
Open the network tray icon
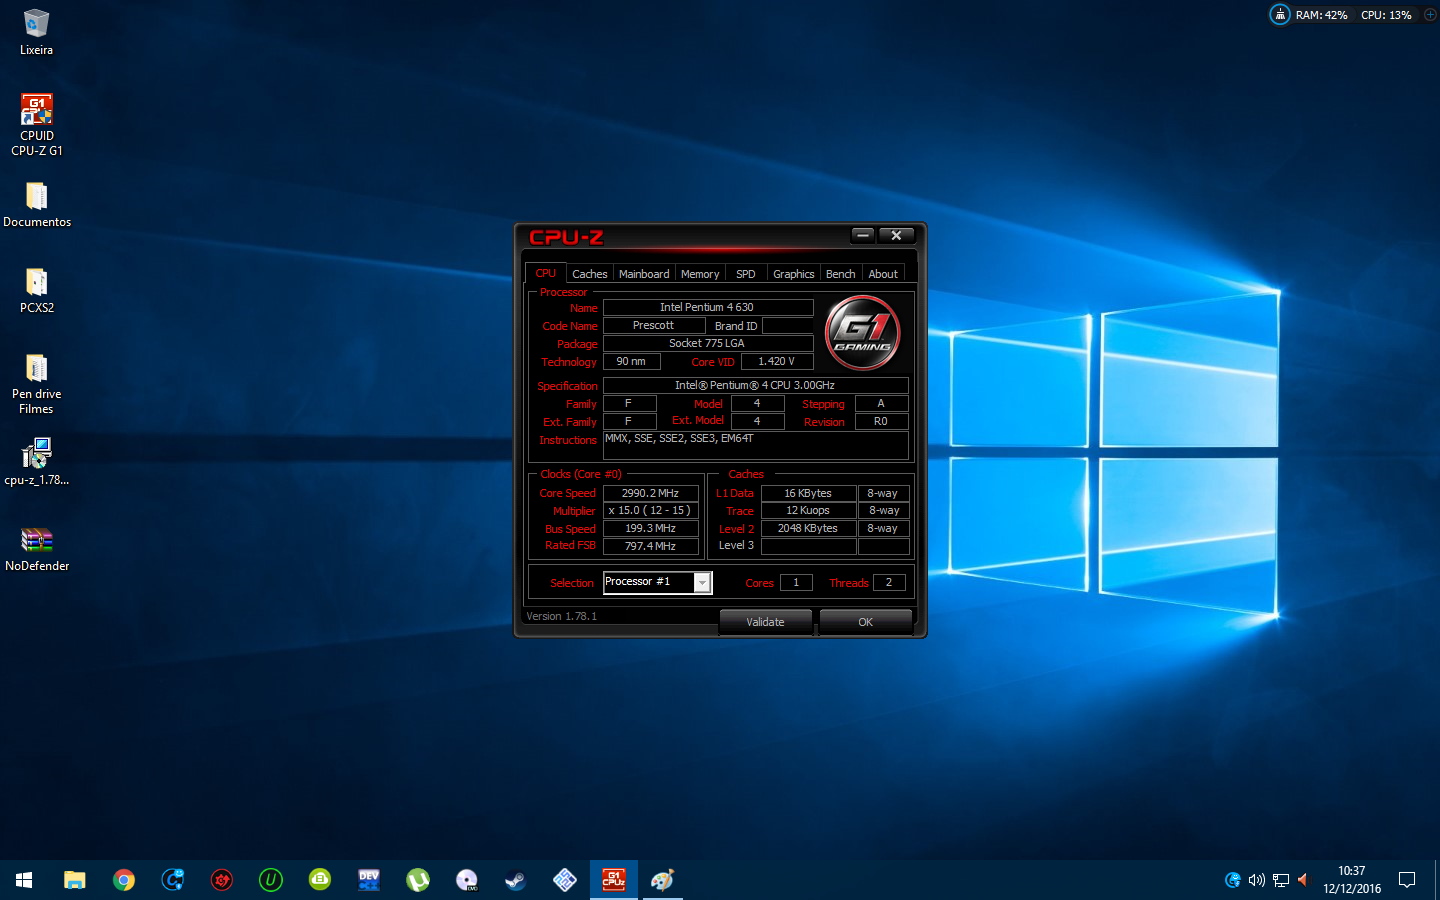pos(1280,880)
